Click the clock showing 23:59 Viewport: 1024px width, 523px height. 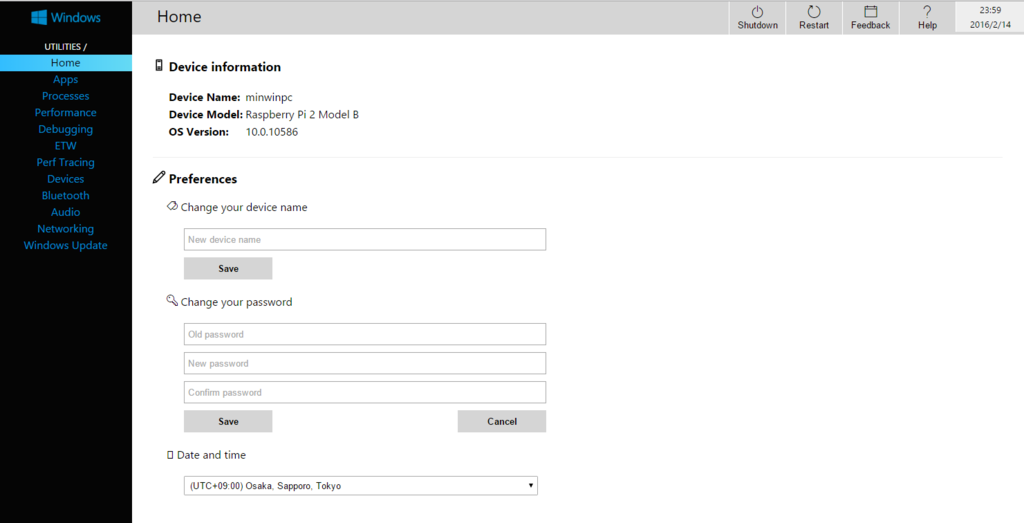990,10
